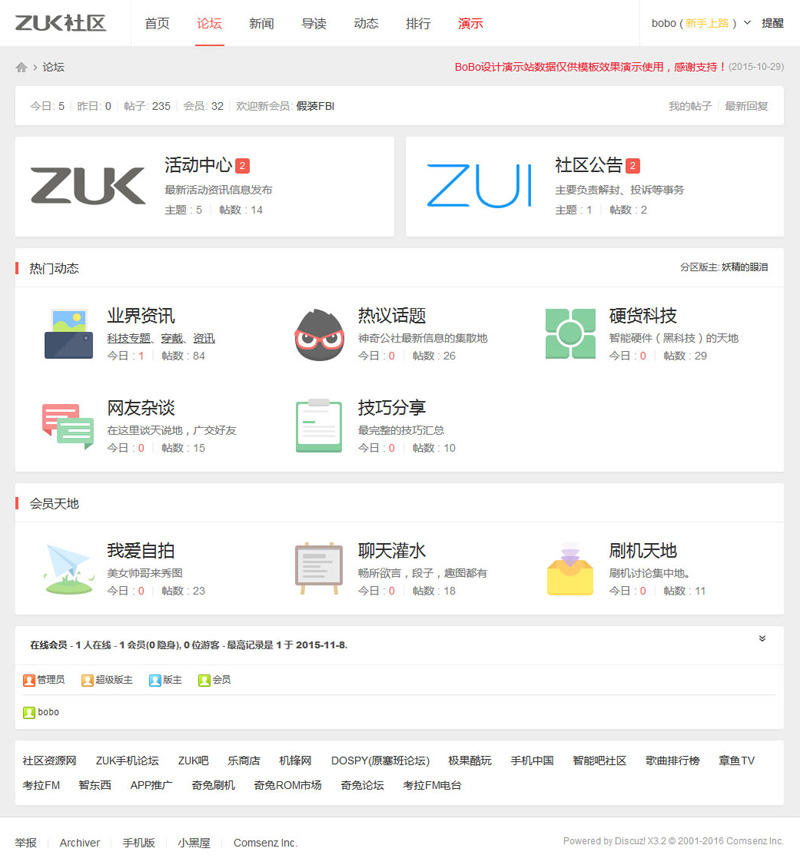Image resolution: width=800 pixels, height=865 pixels.
Task: Open moderator 妖精的眼泪 profile
Action: (x=745, y=267)
